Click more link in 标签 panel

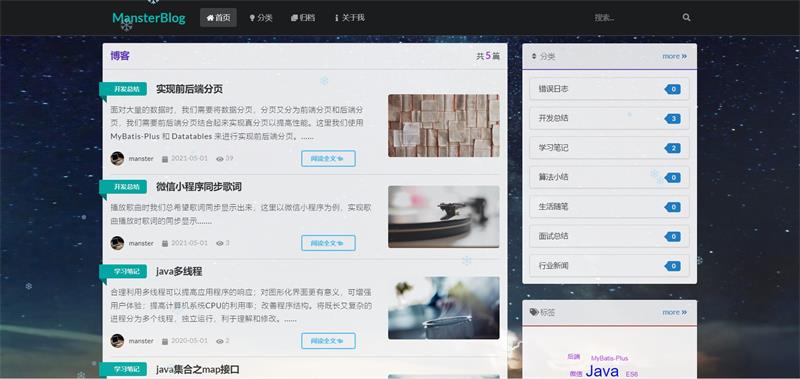coord(674,312)
